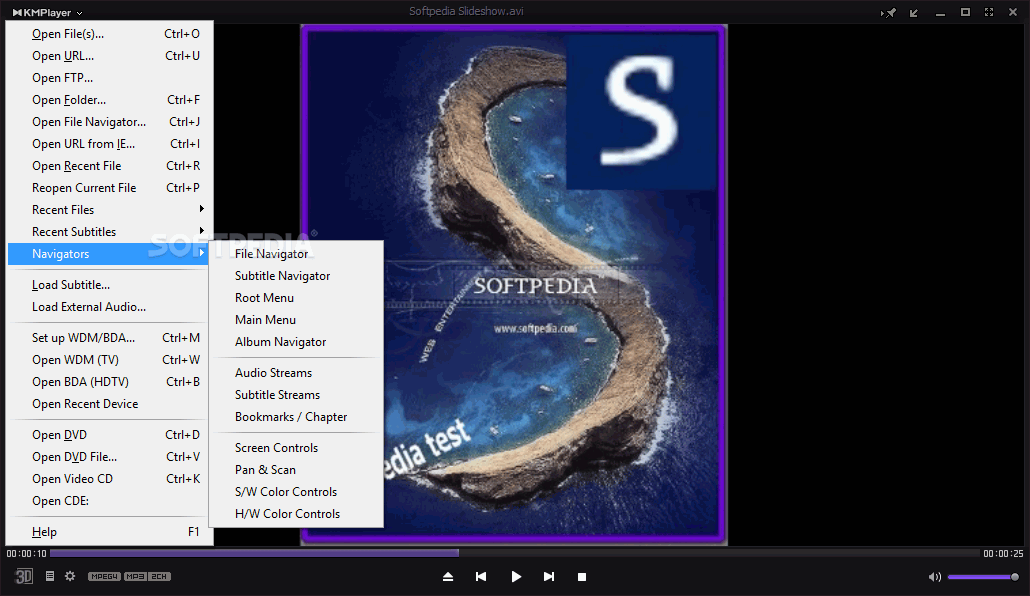
Task: Select the Navigators menu entry
Action: pos(108,254)
